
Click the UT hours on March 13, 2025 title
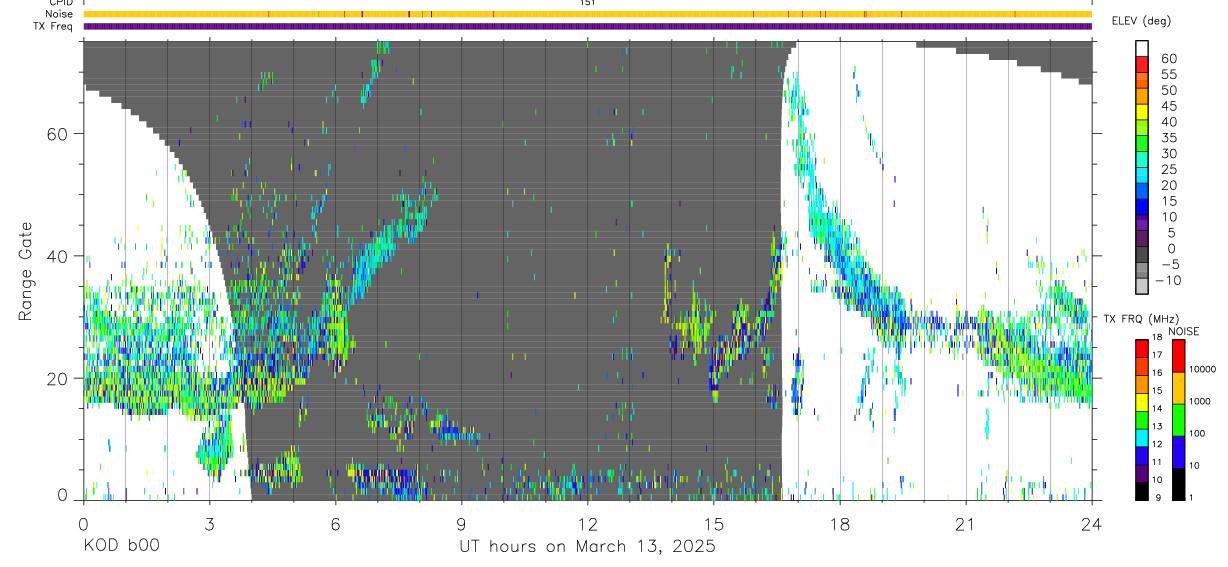(x=588, y=547)
